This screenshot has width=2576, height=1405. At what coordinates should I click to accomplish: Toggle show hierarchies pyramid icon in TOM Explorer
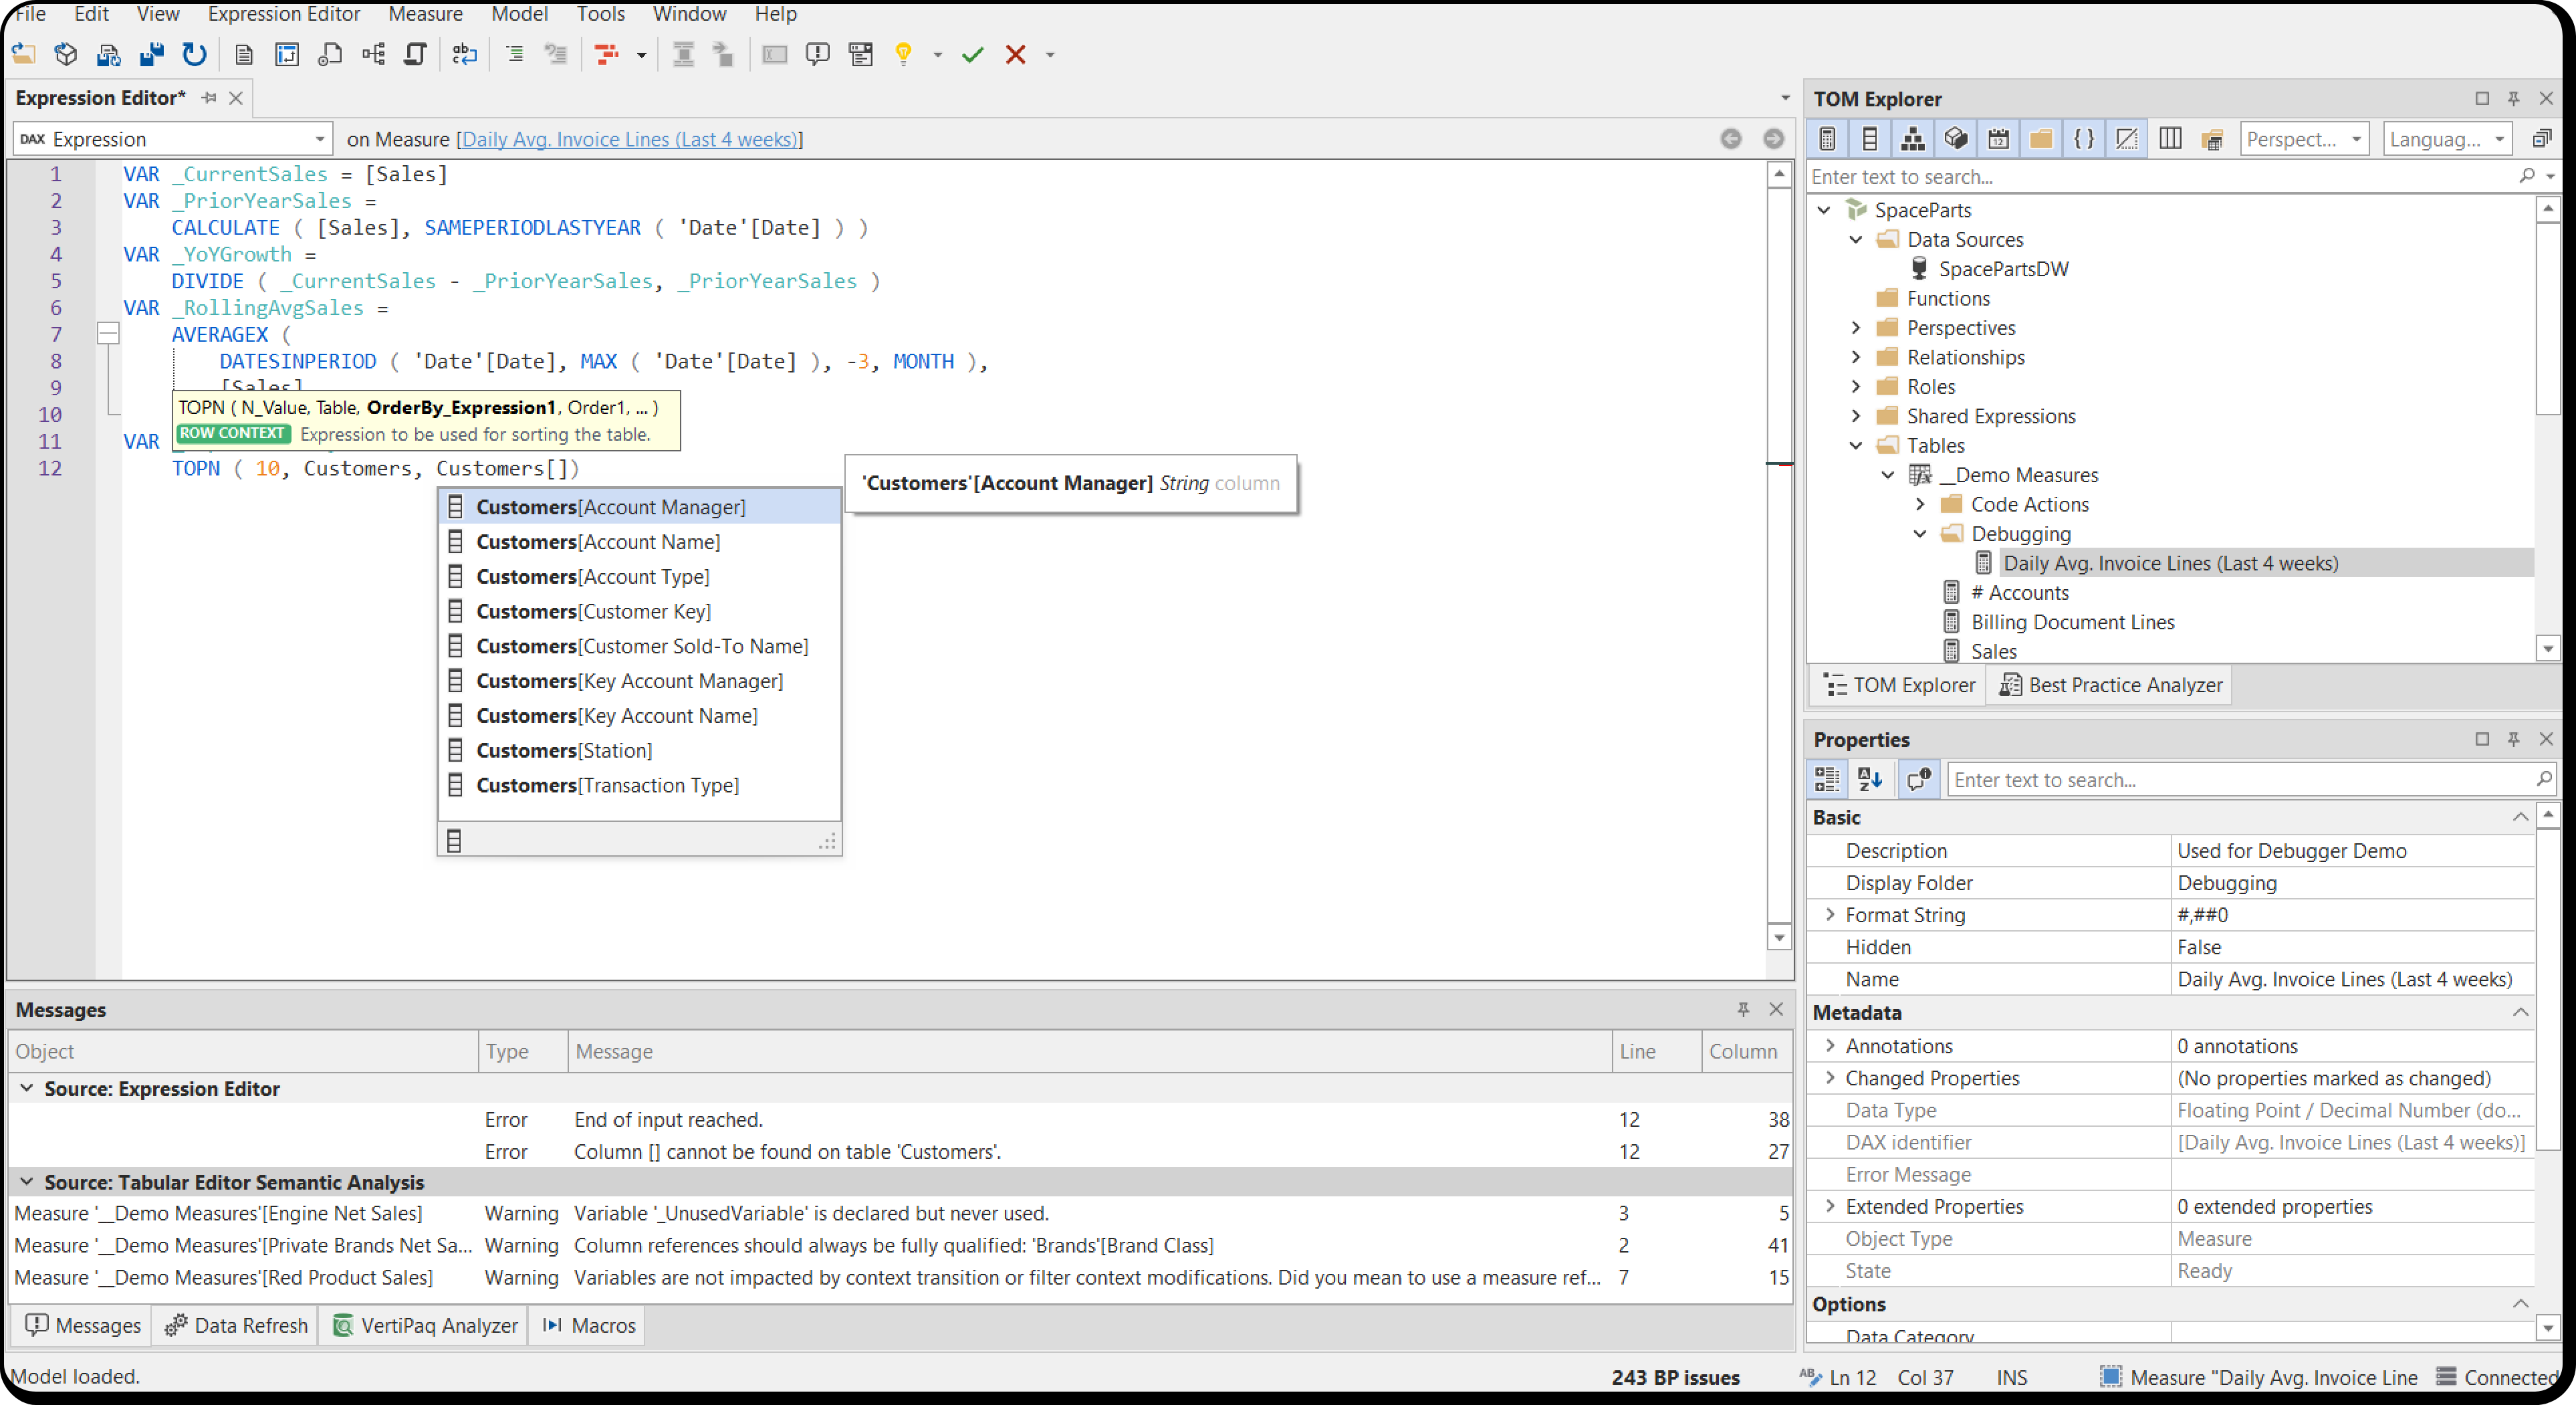1913,139
